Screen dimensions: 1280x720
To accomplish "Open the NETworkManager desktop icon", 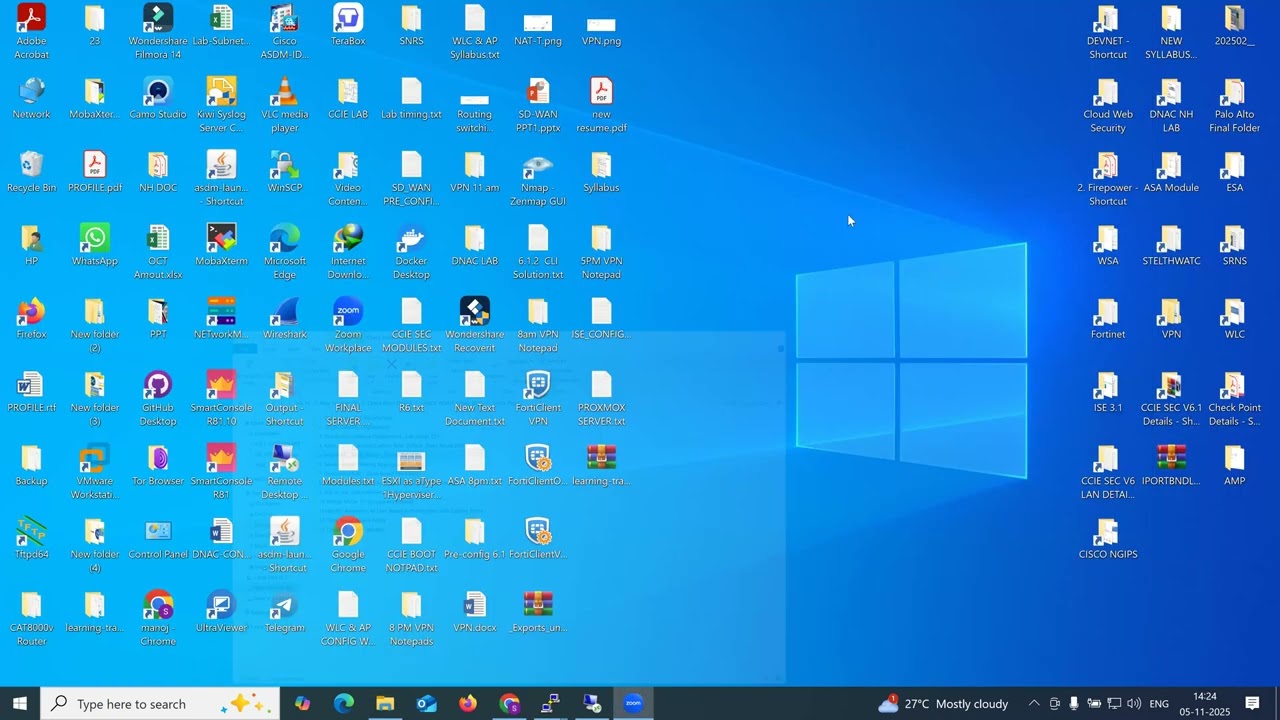I will coord(221,319).
